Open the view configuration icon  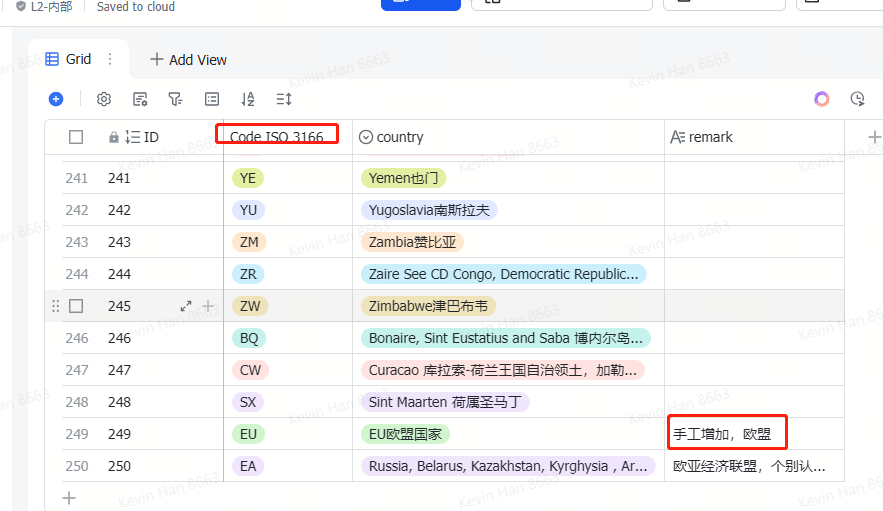140,99
